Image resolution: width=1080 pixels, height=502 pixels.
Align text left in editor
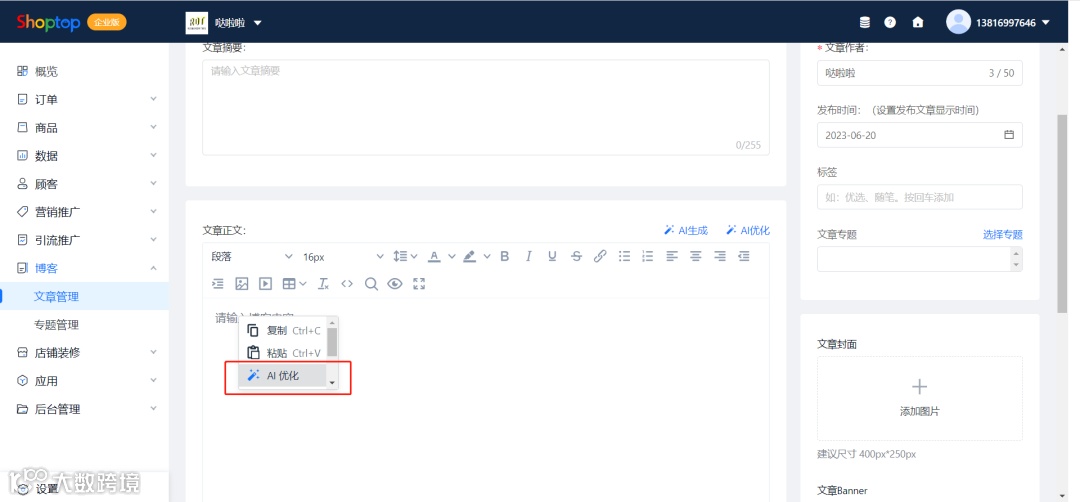[672, 256]
